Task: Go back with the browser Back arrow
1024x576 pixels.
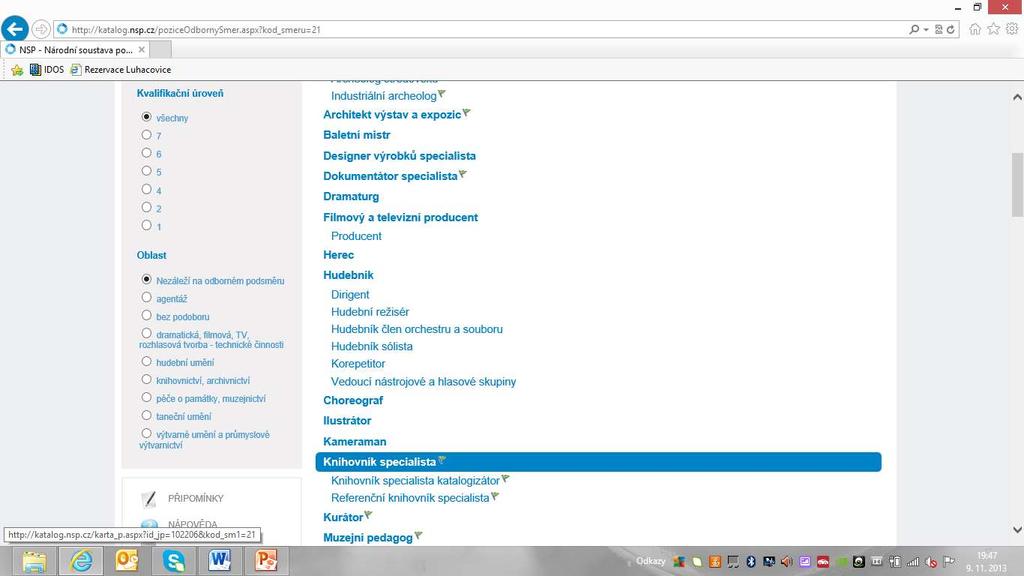Action: point(15,29)
